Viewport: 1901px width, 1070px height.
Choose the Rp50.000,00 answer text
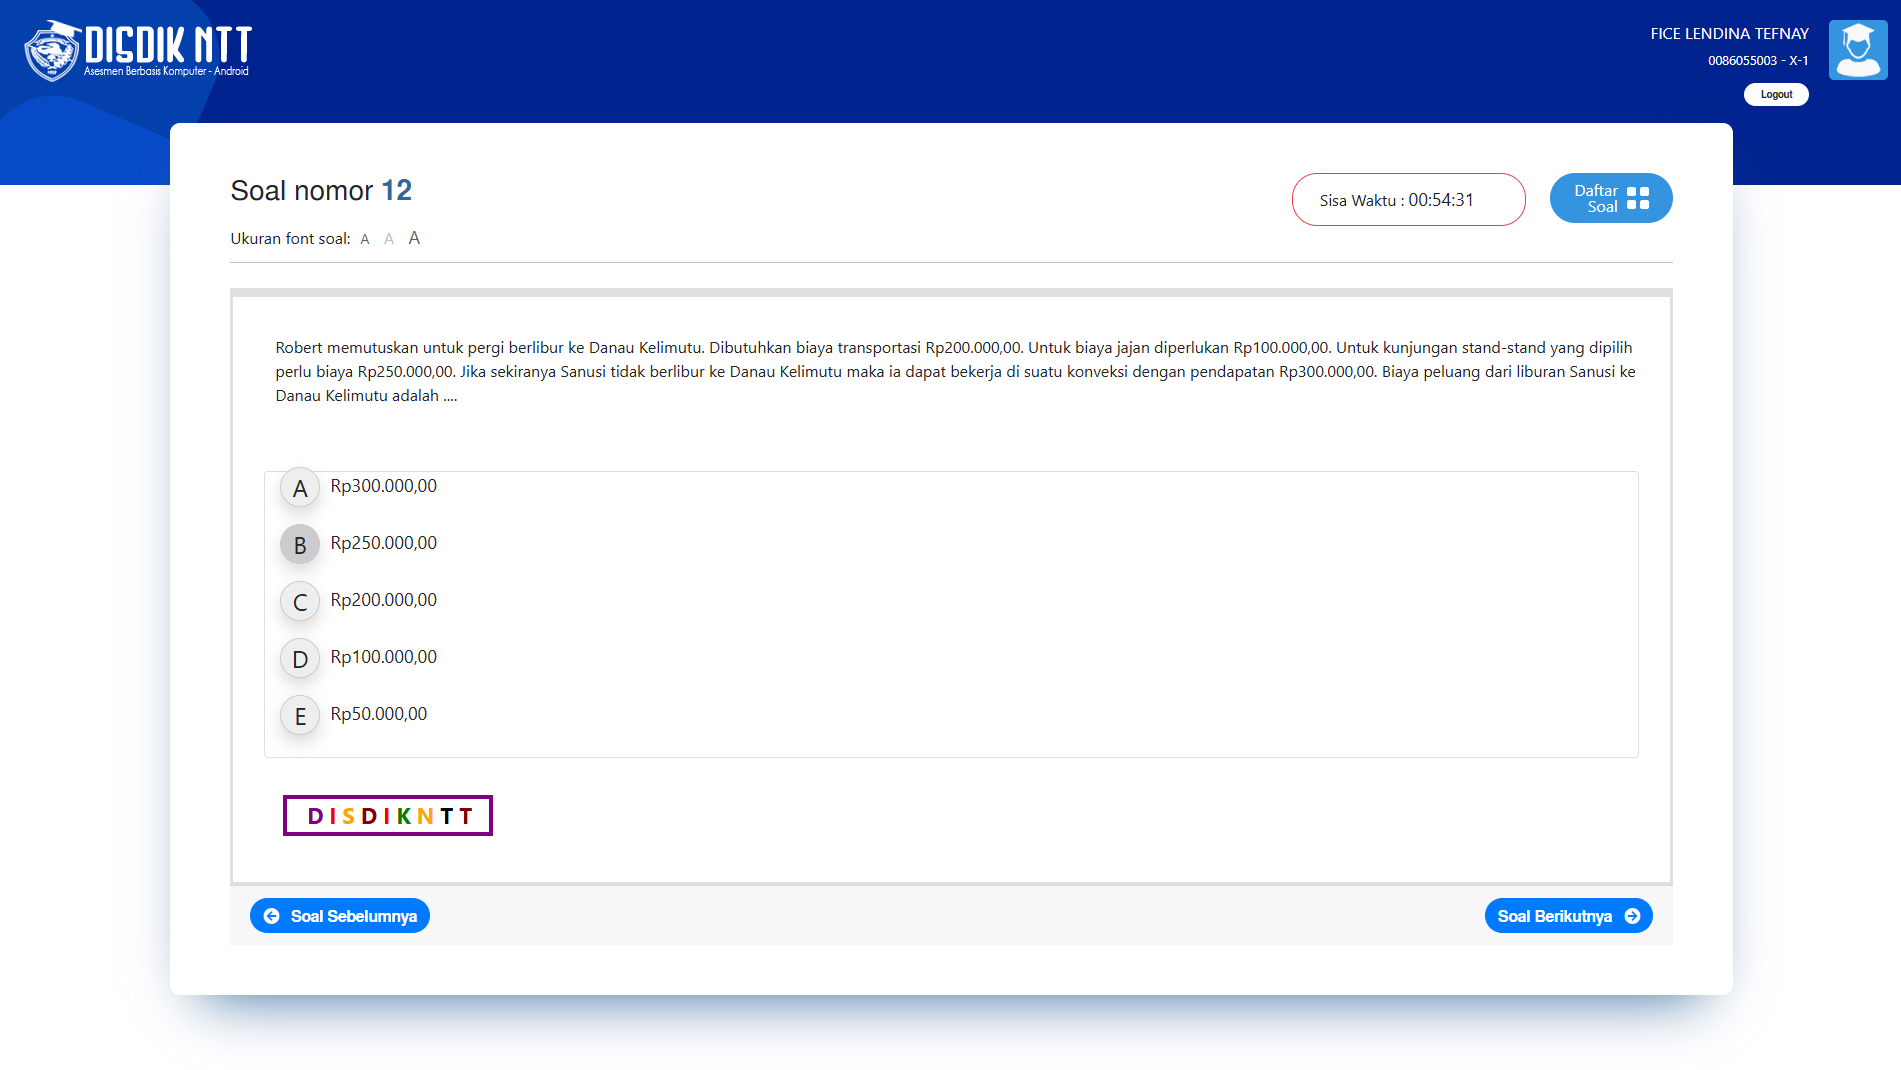[379, 714]
